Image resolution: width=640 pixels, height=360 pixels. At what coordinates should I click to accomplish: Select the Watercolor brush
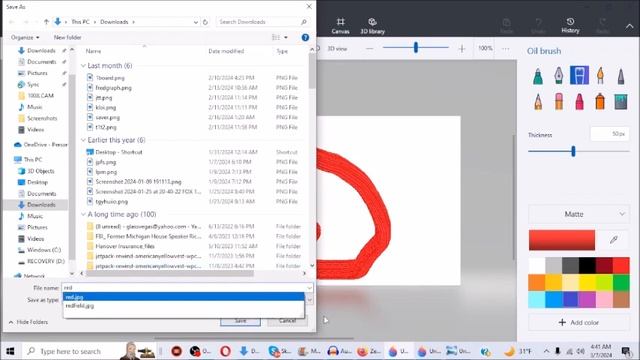(600, 76)
